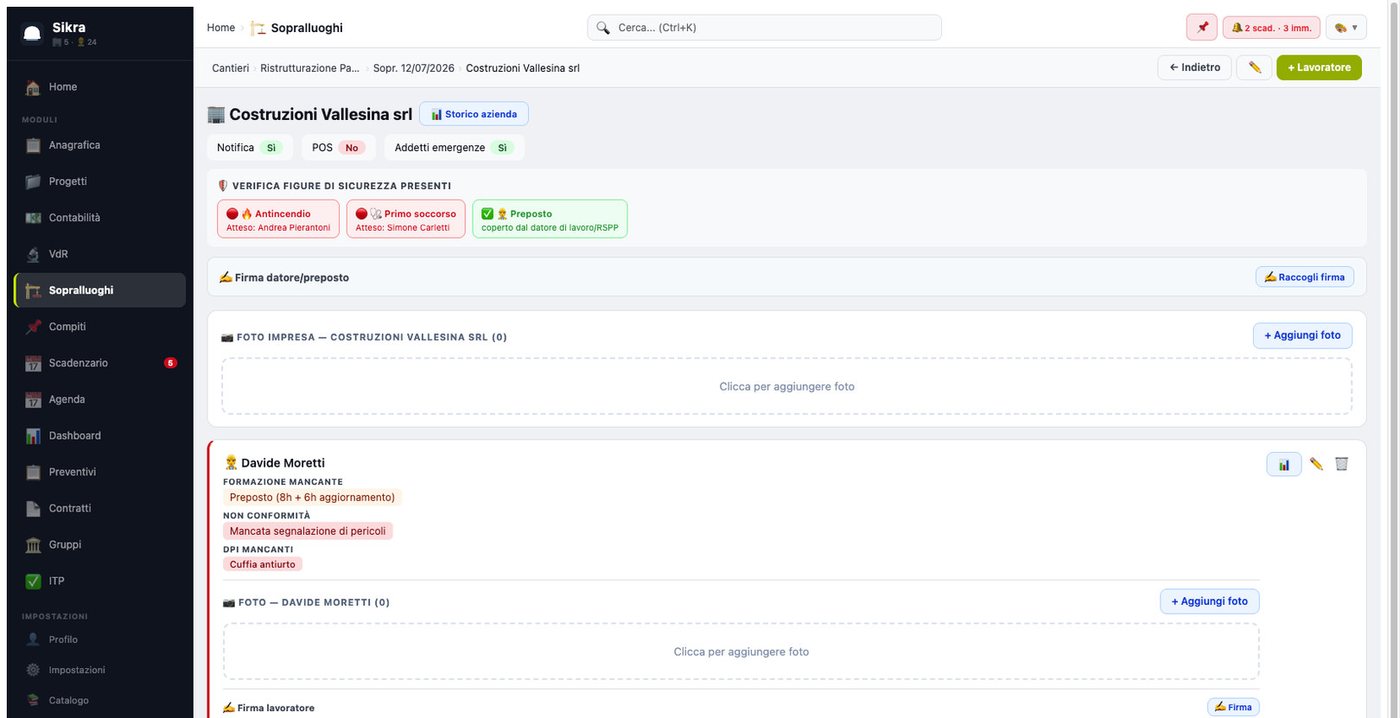
Task: Click the red pin icon button
Action: pyautogui.click(x=1202, y=27)
